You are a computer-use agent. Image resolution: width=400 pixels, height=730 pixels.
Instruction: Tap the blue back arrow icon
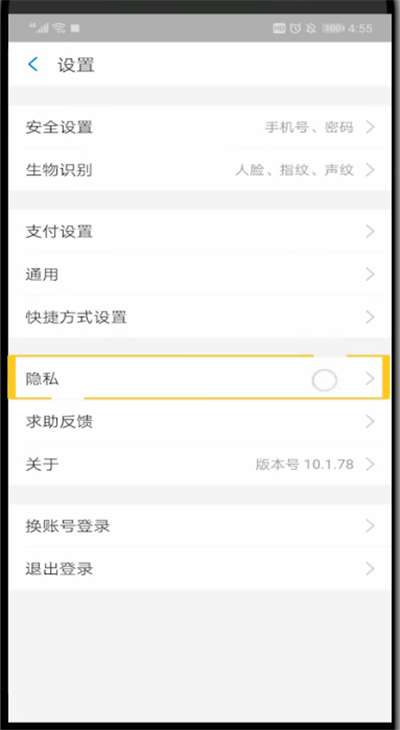point(33,64)
